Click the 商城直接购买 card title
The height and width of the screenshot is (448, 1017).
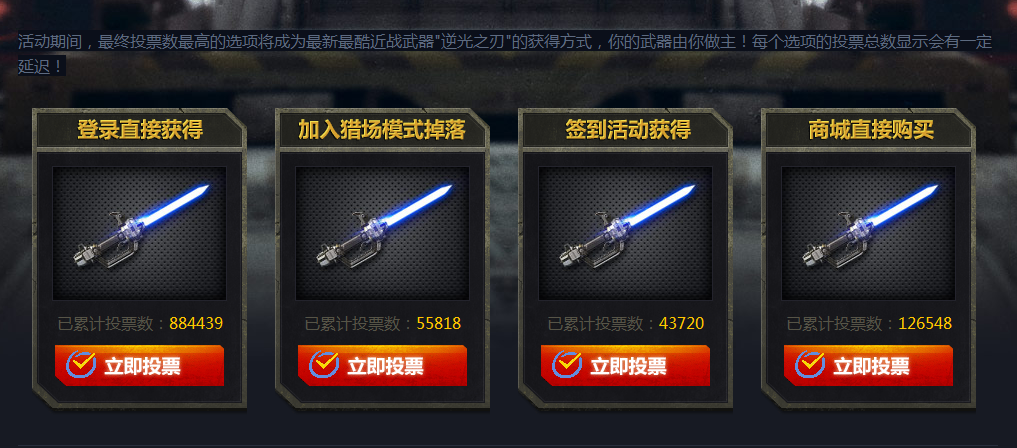coord(871,130)
